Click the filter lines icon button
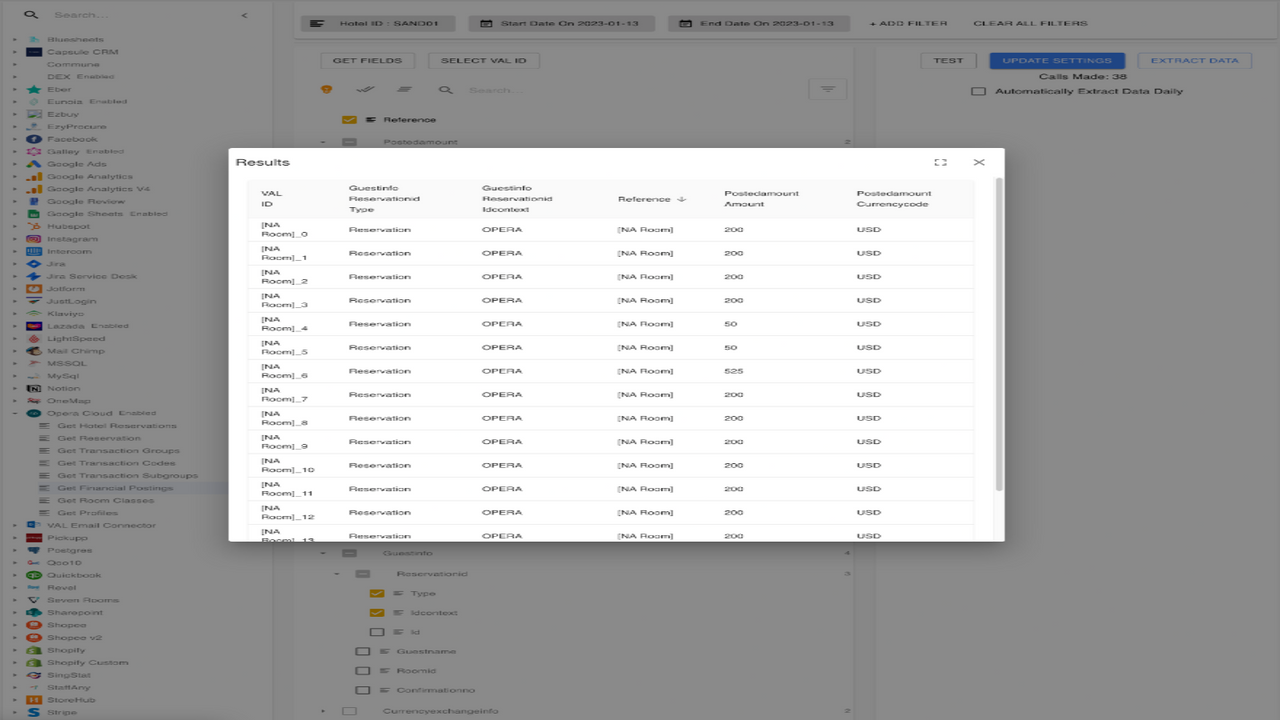Image resolution: width=1280 pixels, height=720 pixels. (827, 90)
